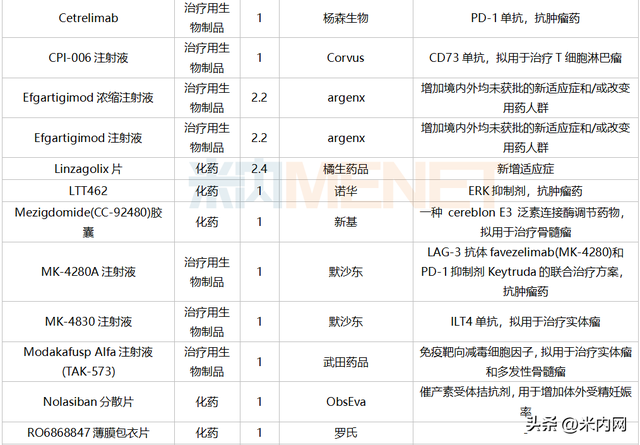The height and width of the screenshot is (445, 640).
Task: Select the 1 cell in the LTT462 row
Action: (x=259, y=191)
